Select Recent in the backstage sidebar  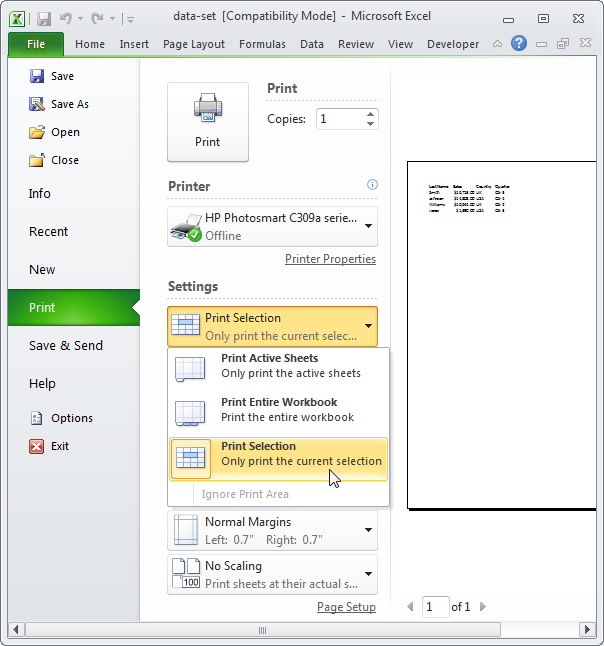[49, 232]
